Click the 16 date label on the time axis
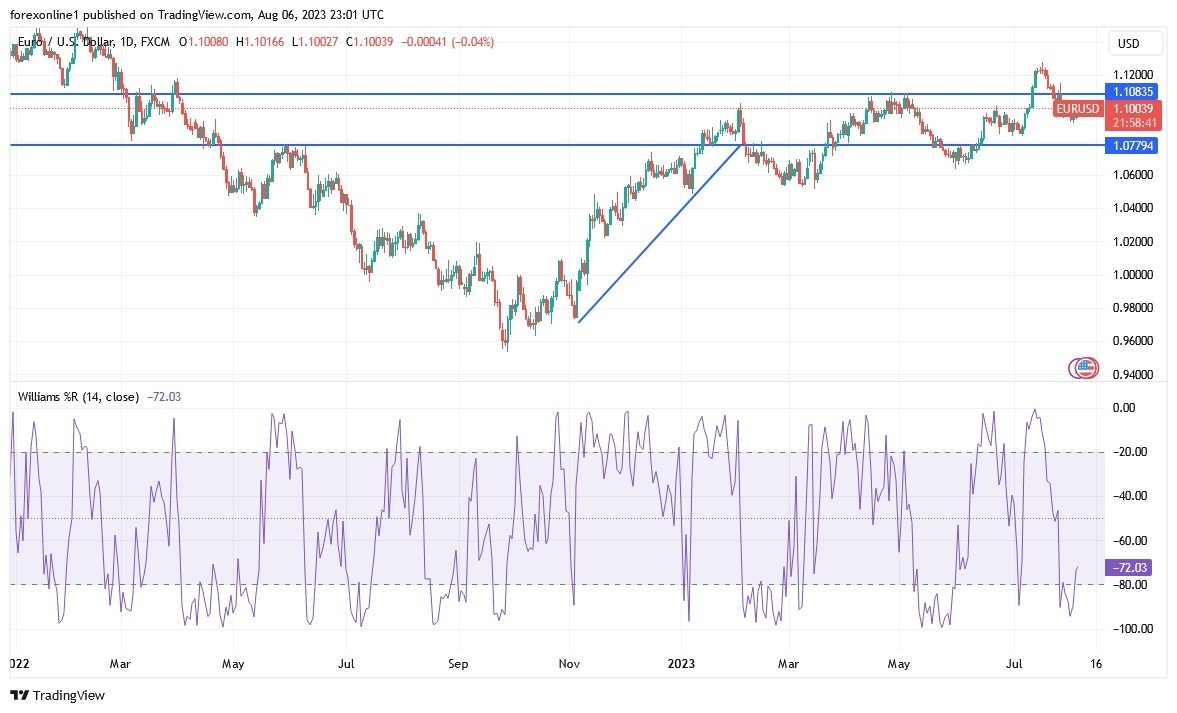Viewport: 1177px width, 713px height. click(1095, 663)
